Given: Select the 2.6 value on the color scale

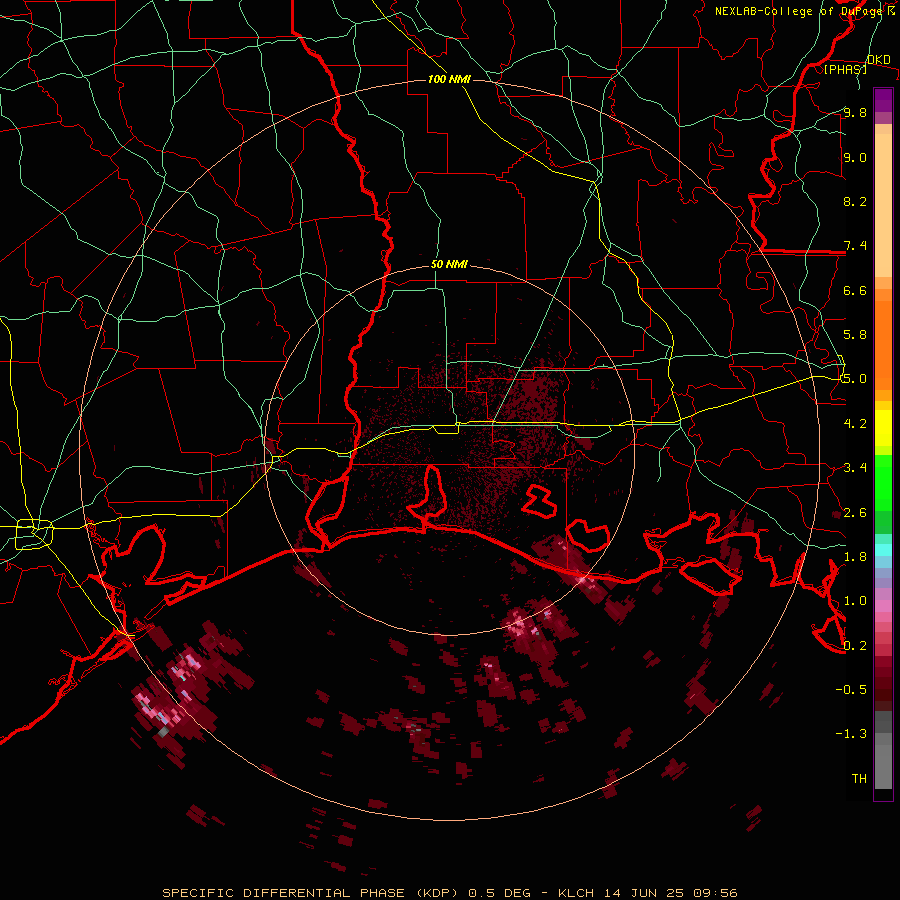Looking at the screenshot, I should point(855,512).
